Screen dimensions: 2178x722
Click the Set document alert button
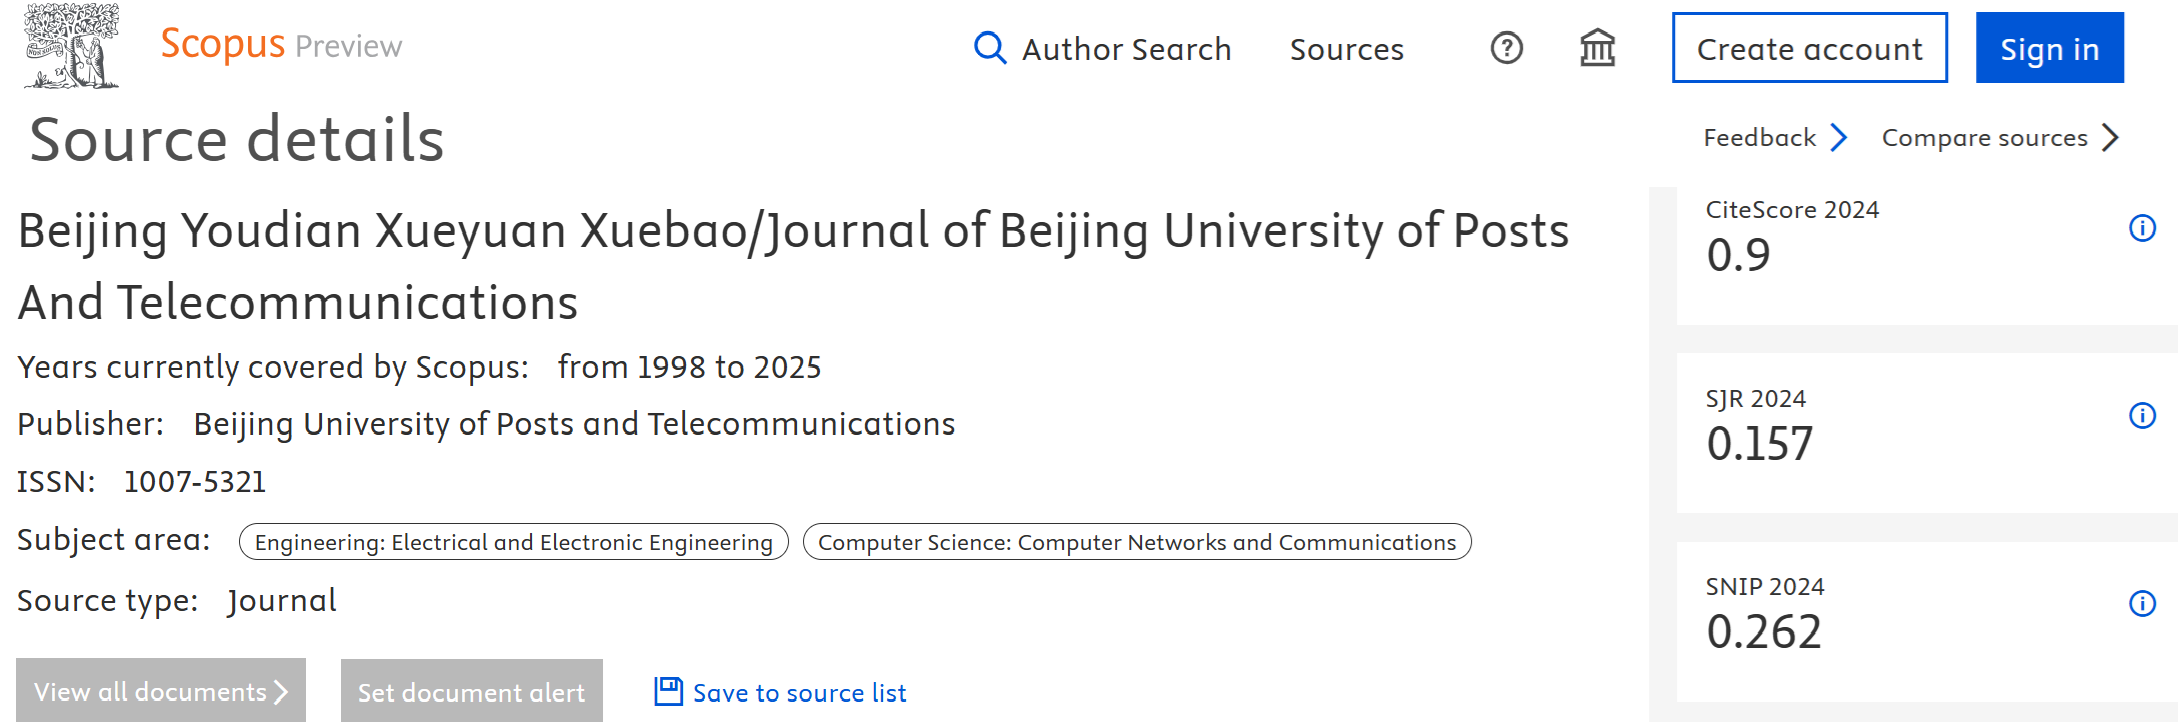click(472, 691)
